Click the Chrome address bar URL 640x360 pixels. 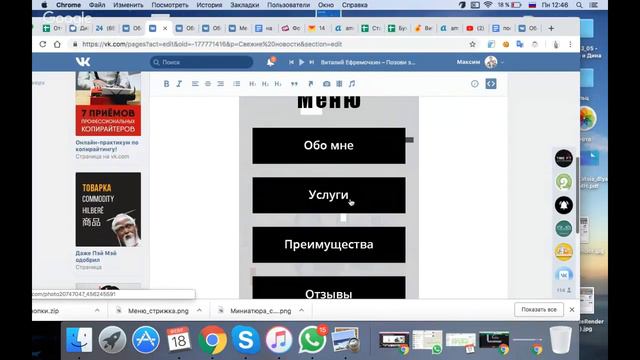pyautogui.click(x=212, y=44)
